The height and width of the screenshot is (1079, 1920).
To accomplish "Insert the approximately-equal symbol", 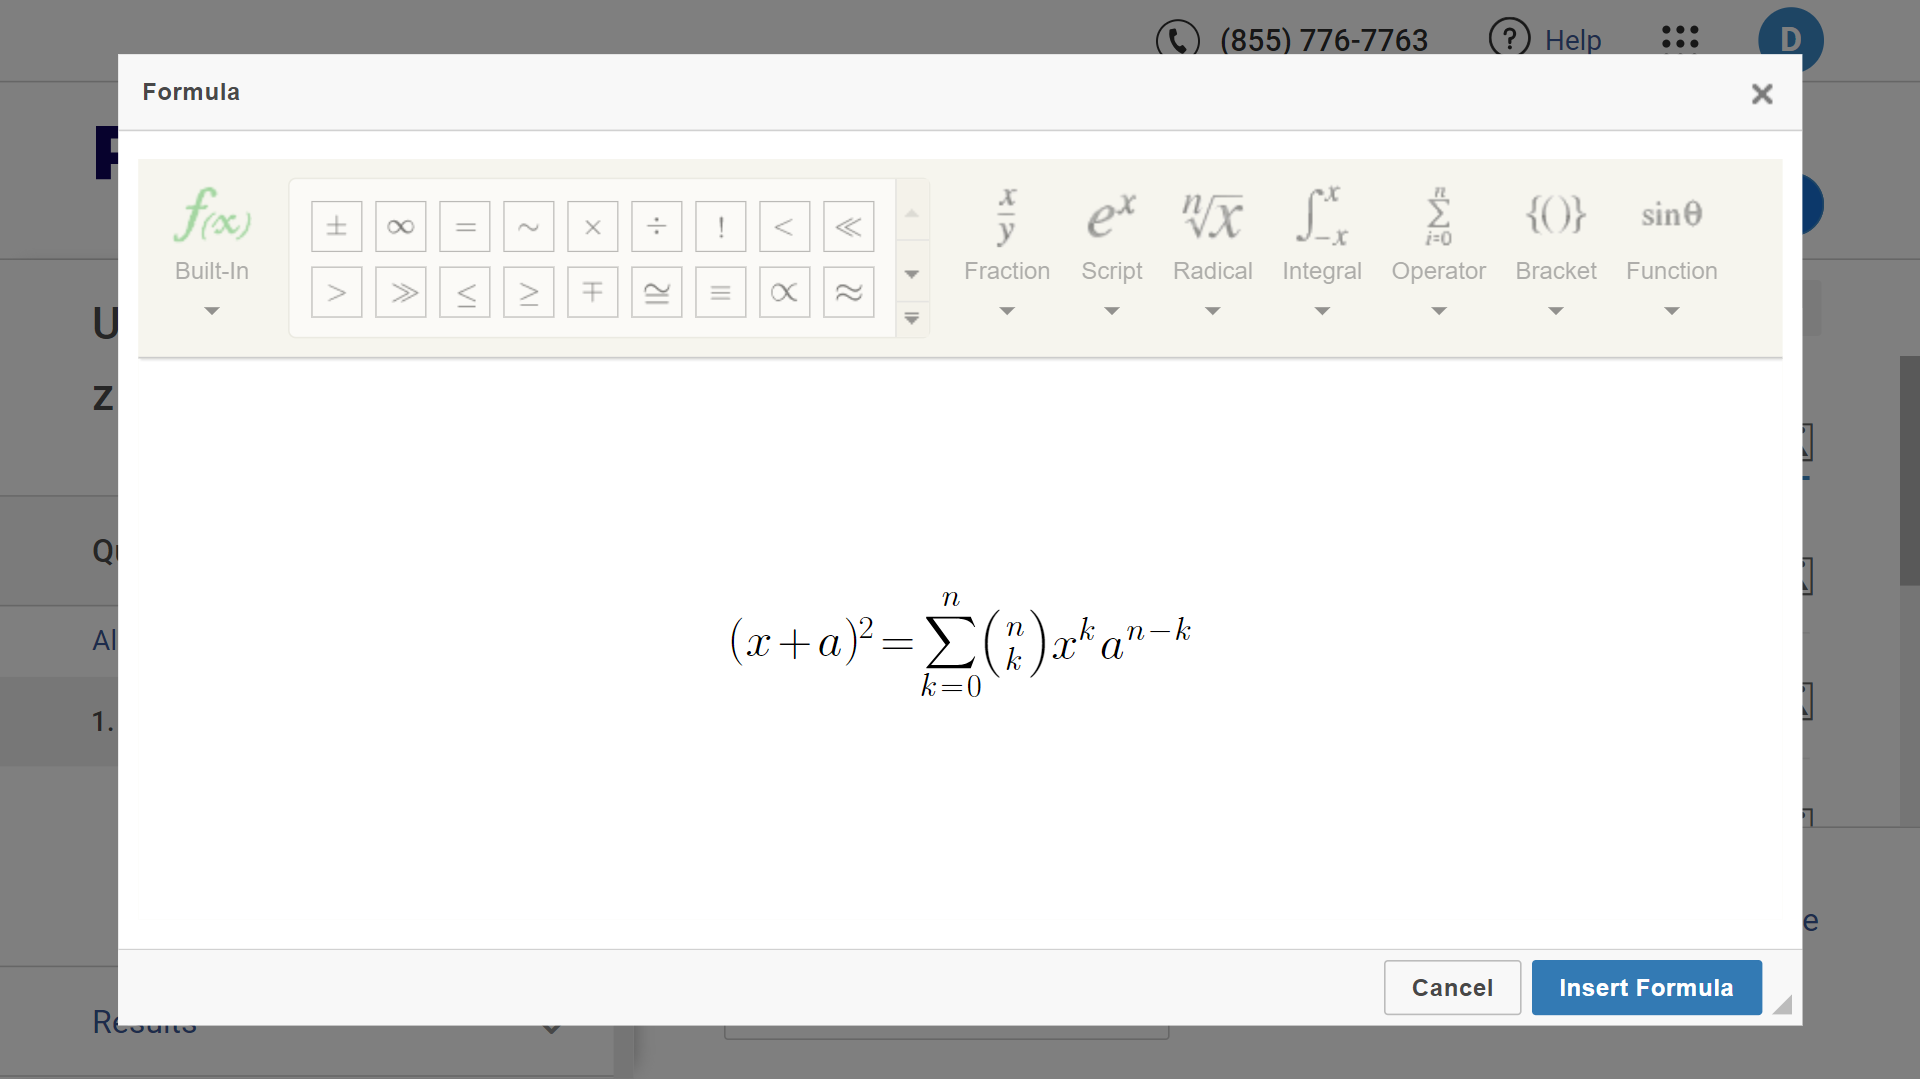I will pyautogui.click(x=848, y=293).
